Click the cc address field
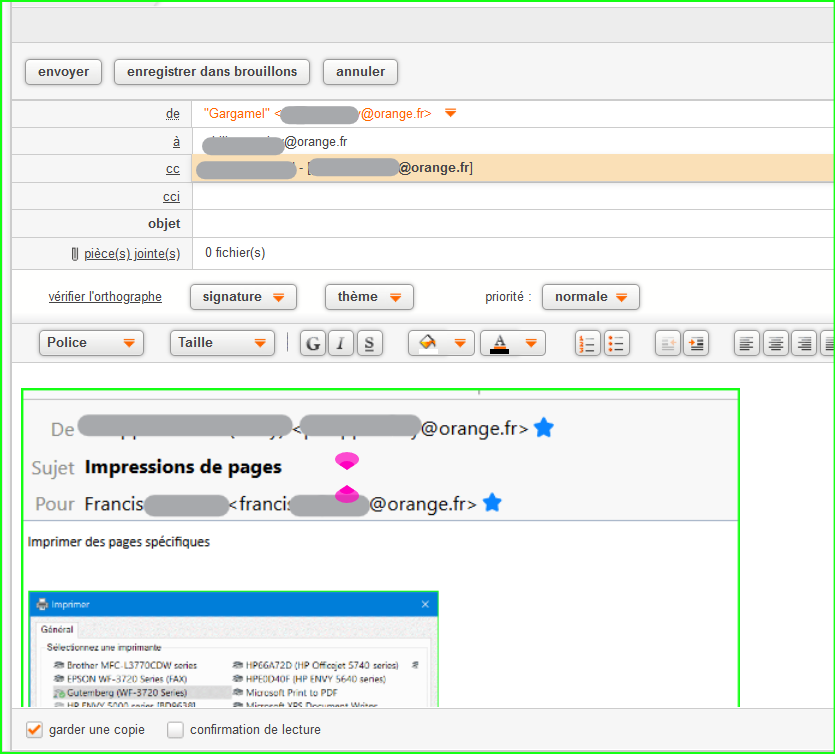Screen dimensions: 835x754 point(513,168)
